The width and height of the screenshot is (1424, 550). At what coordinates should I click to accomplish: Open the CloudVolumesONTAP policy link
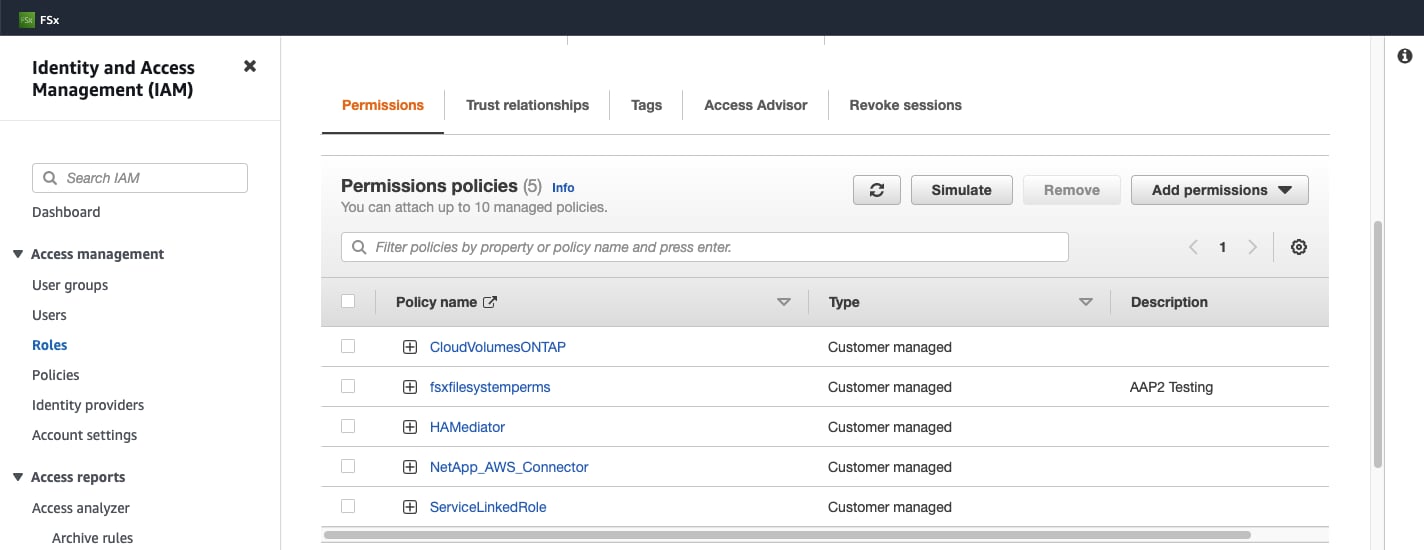[x=498, y=347]
